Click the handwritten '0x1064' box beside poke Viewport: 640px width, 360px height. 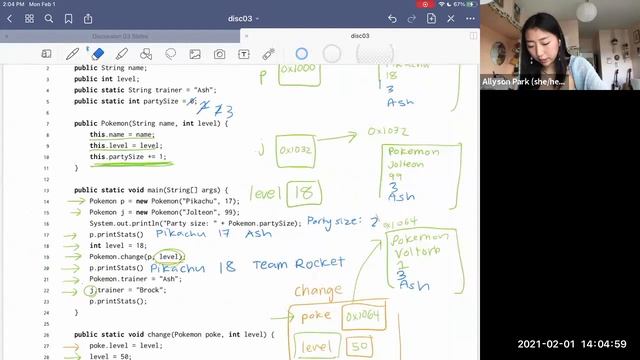pyautogui.click(x=363, y=316)
